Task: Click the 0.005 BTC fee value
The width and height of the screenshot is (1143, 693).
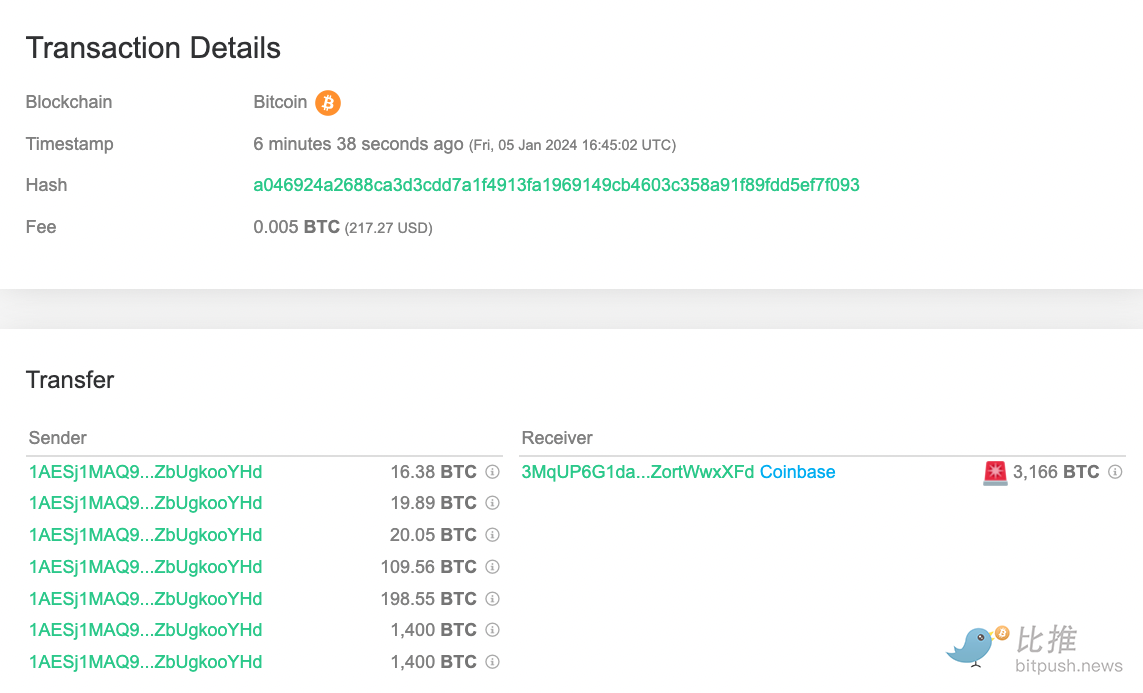Action: (x=296, y=227)
